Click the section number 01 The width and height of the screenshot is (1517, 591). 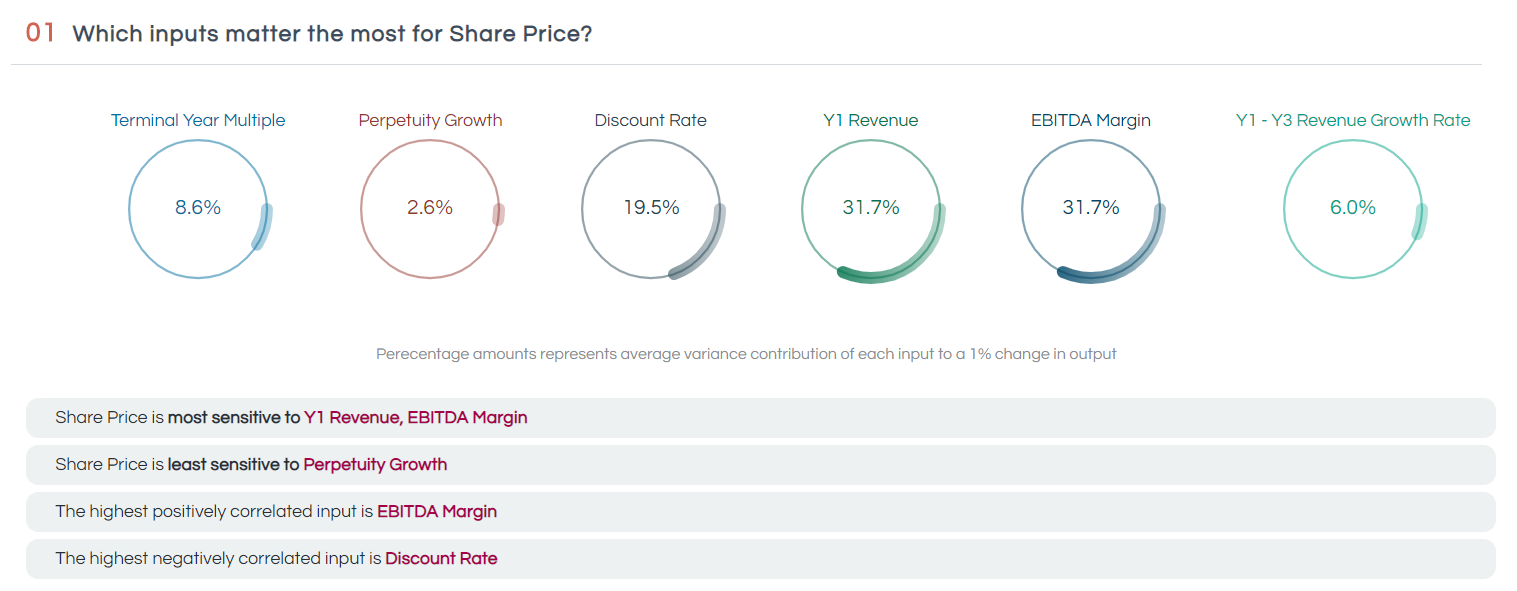40,33
